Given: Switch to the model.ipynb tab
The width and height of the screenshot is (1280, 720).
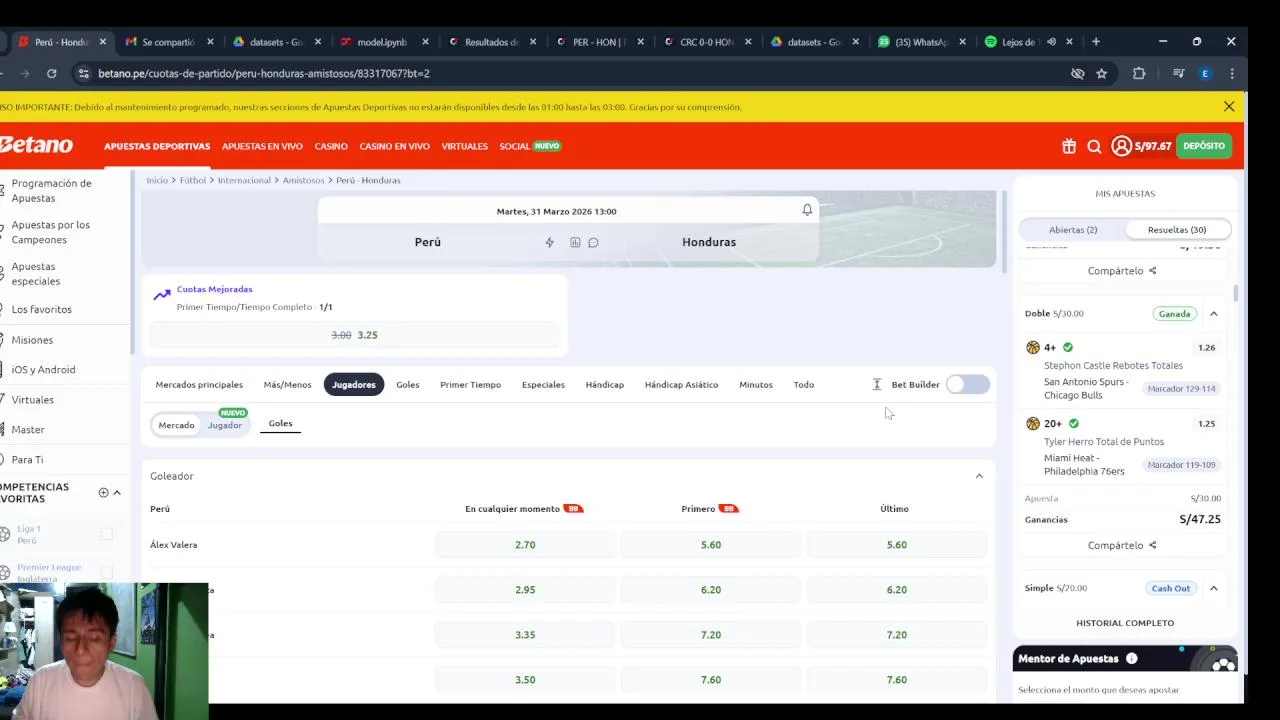Looking at the screenshot, I should pyautogui.click(x=385, y=42).
